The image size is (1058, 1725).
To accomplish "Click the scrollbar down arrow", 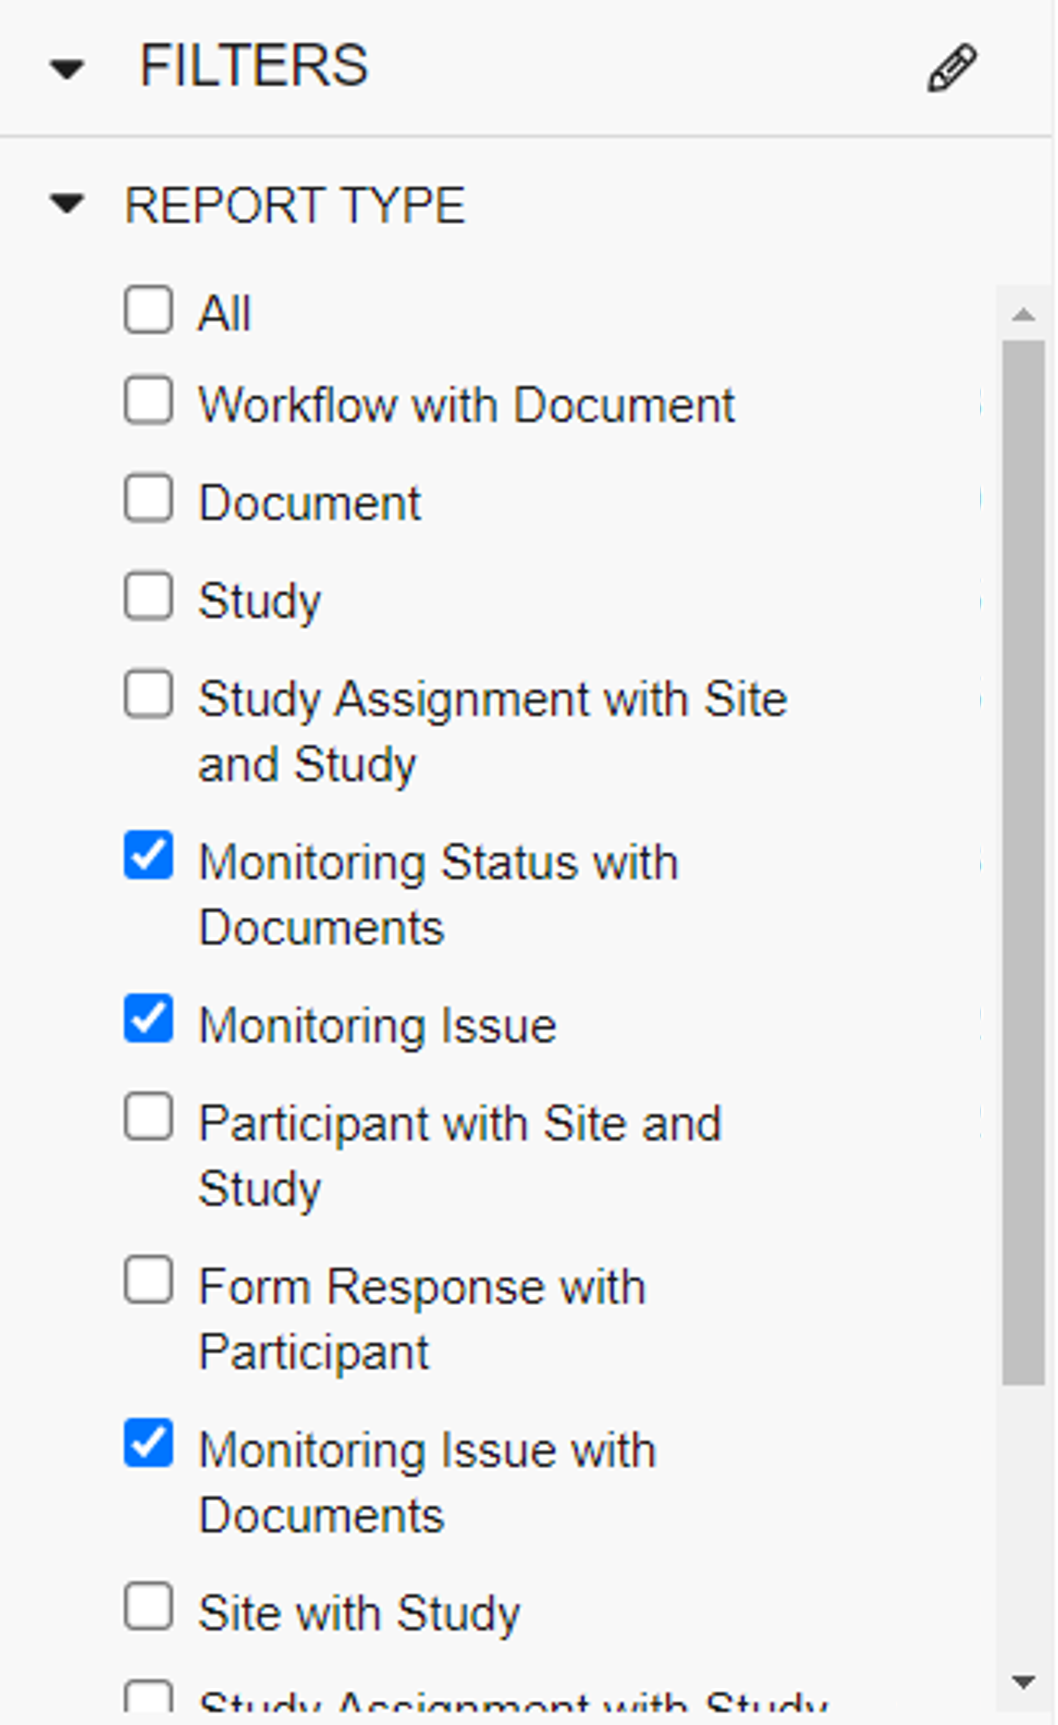I will click(x=1022, y=1682).
